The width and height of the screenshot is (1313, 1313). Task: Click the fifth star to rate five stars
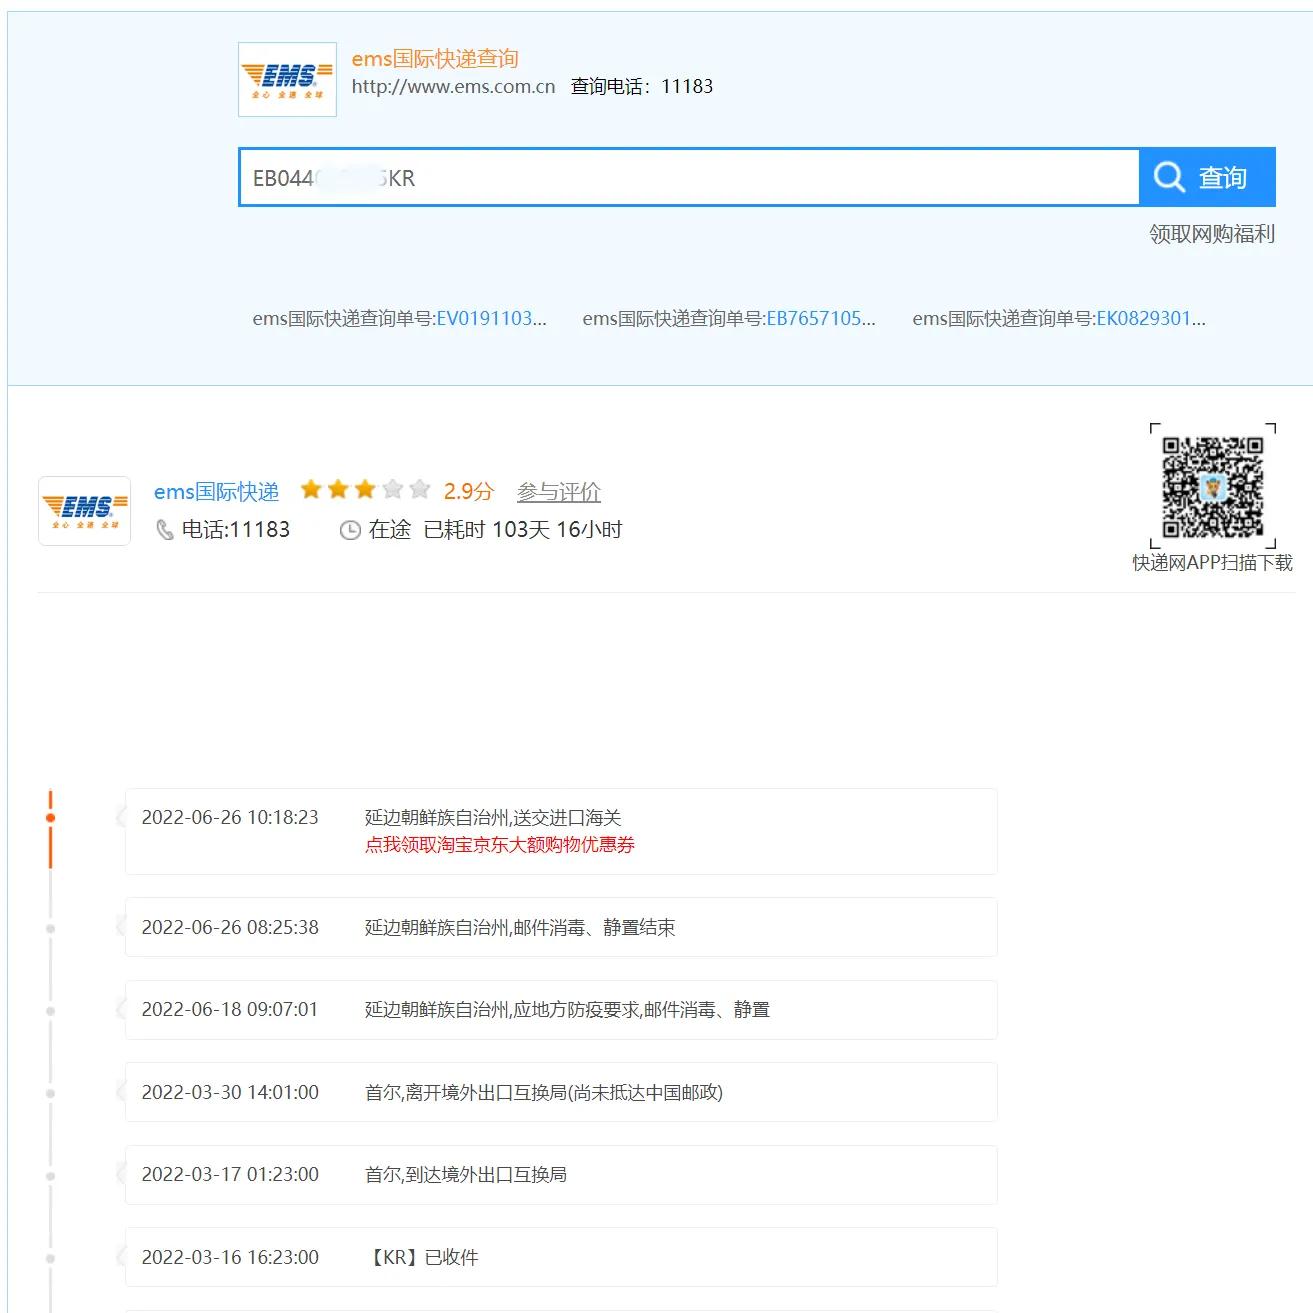(418, 489)
